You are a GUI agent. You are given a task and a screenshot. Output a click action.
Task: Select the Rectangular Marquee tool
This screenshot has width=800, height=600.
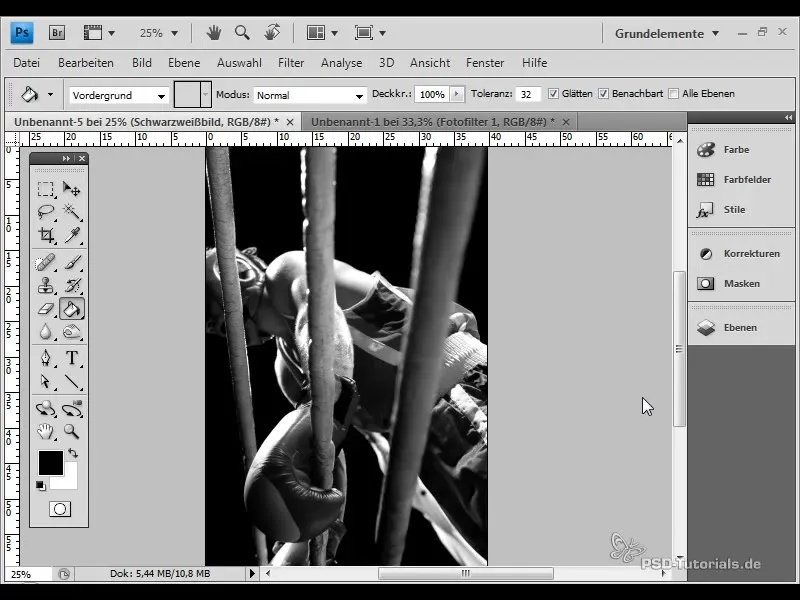45,189
